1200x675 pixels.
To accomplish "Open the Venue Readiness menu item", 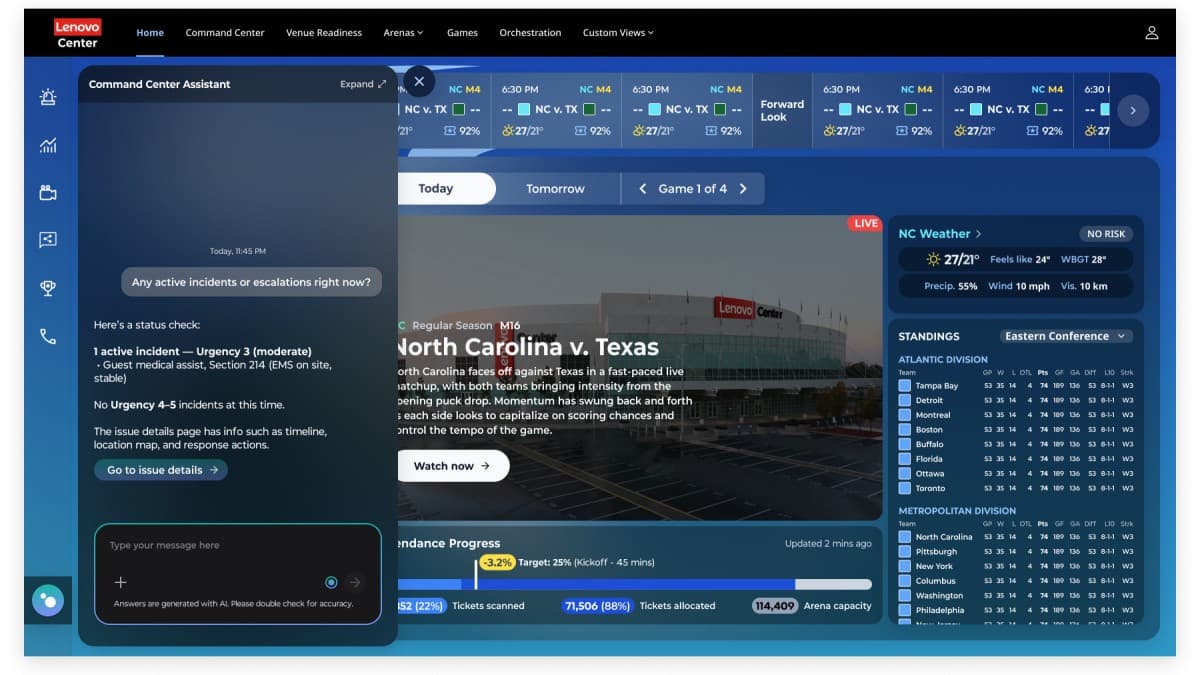I will tap(324, 33).
